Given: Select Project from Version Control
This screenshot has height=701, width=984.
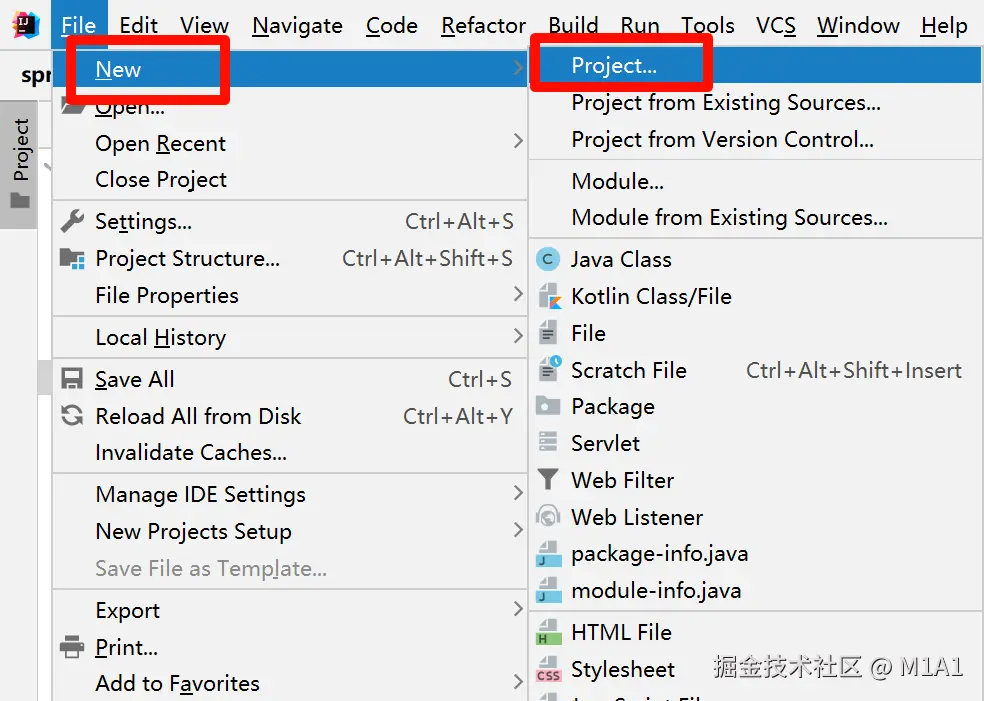Looking at the screenshot, I should (x=722, y=140).
